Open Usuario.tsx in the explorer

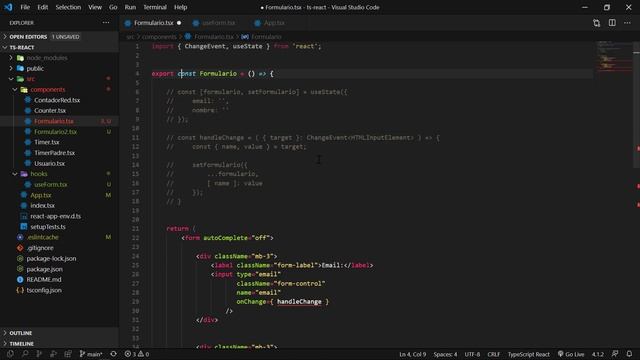(49, 163)
